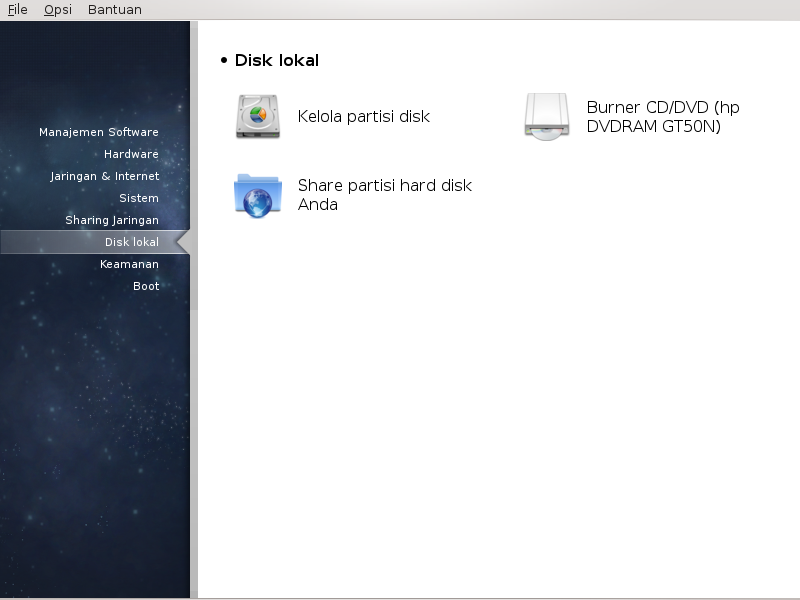800x600 pixels.
Task: Open the File menu
Action: [x=17, y=10]
